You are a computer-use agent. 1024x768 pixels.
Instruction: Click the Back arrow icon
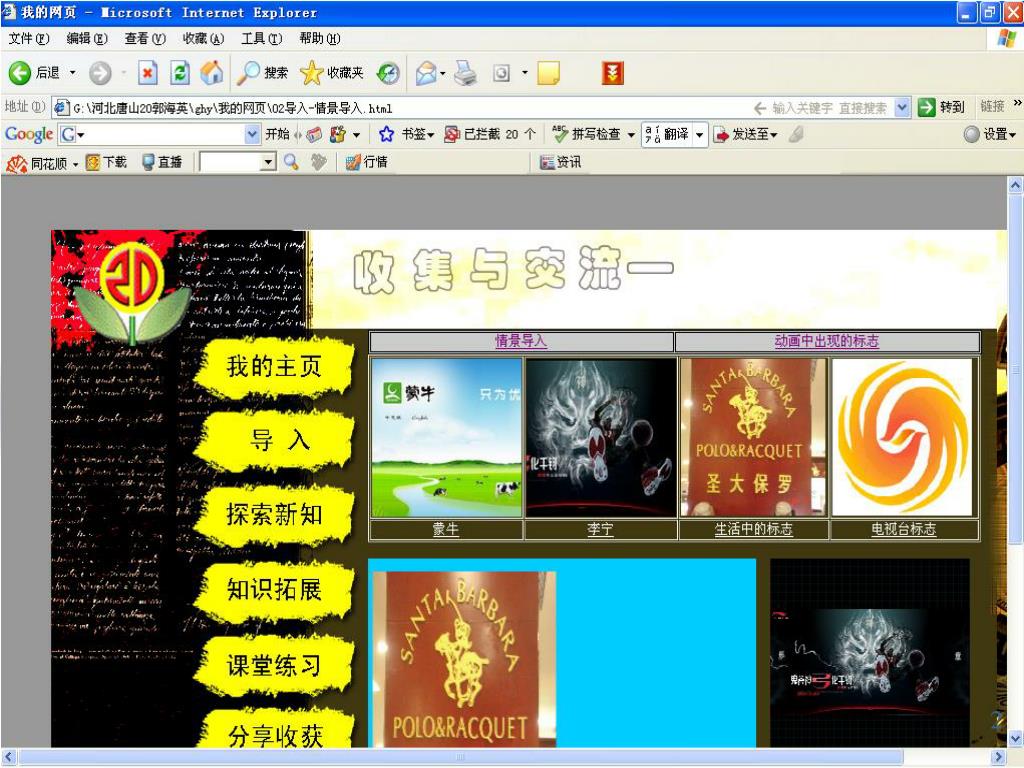(x=20, y=73)
